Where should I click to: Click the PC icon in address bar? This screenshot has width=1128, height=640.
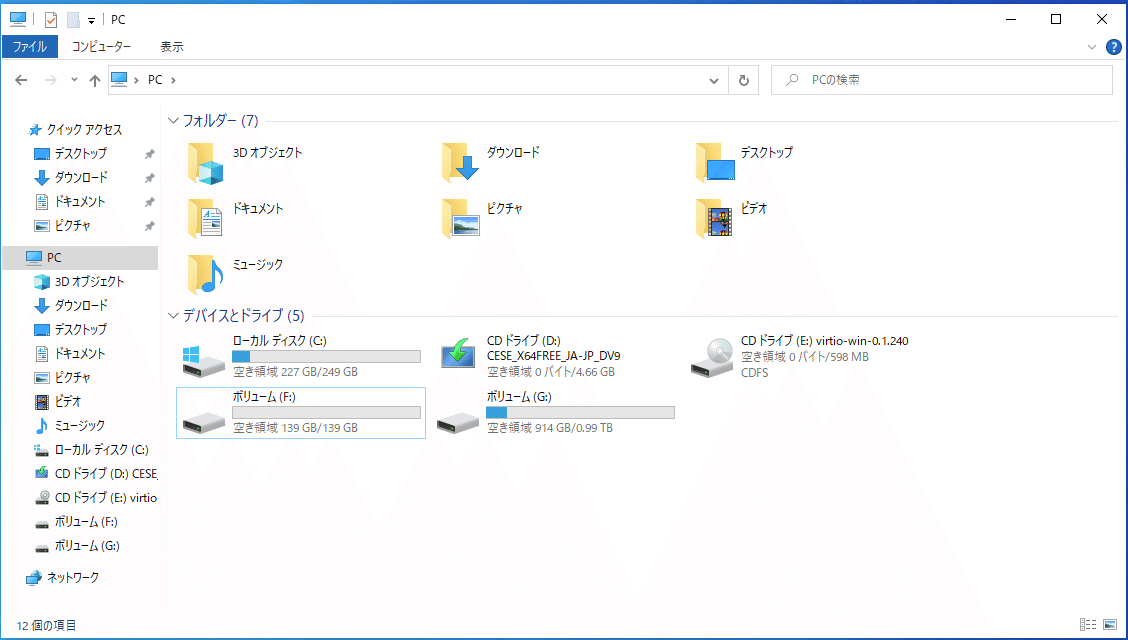click(119, 78)
